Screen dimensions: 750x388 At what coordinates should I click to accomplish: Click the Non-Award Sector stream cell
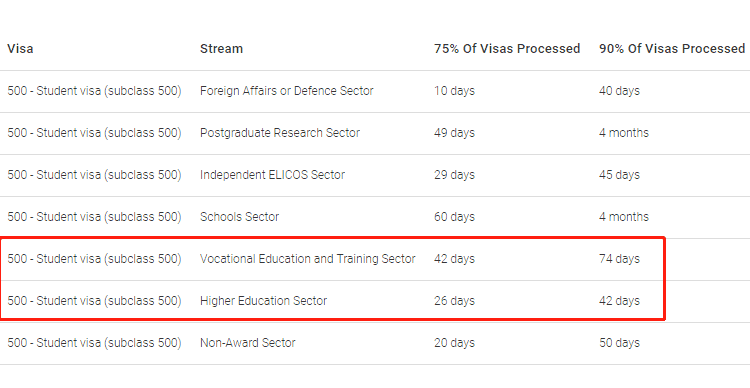(x=248, y=343)
